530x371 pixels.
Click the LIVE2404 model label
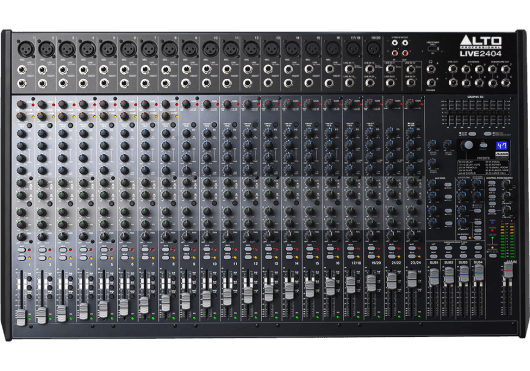[481, 53]
